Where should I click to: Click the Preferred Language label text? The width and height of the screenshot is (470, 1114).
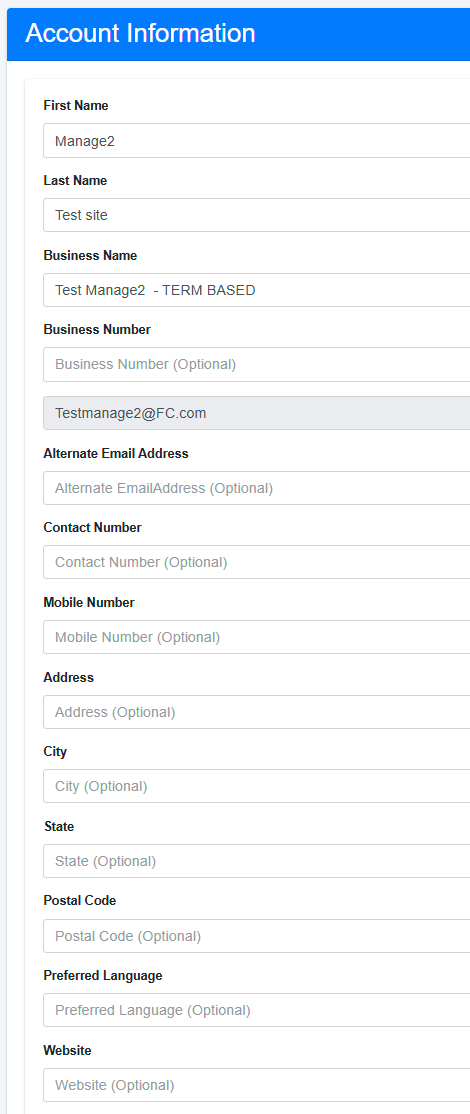(x=103, y=975)
